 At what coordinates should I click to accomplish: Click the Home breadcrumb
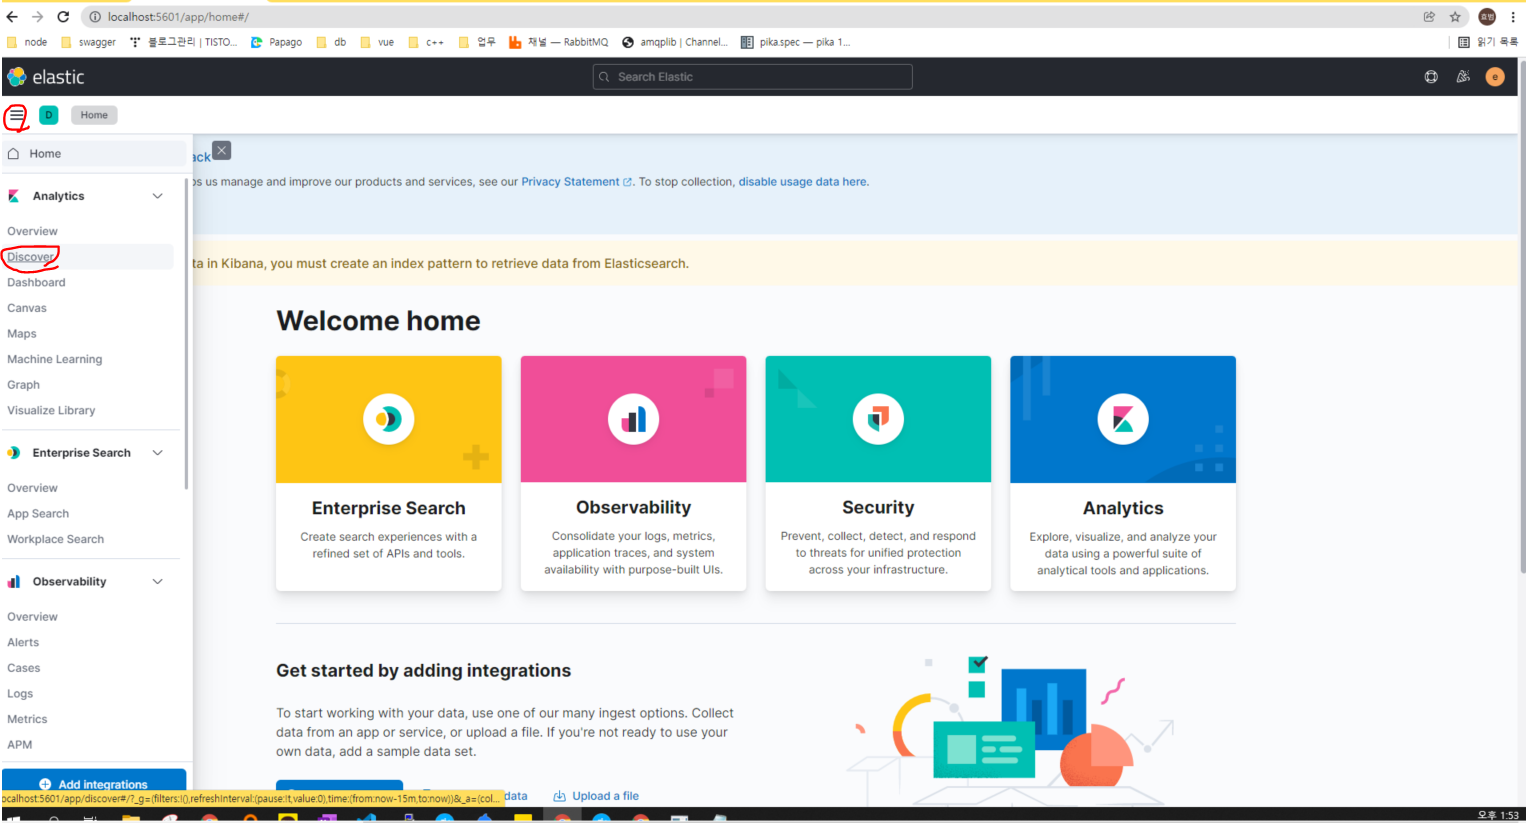click(x=94, y=115)
